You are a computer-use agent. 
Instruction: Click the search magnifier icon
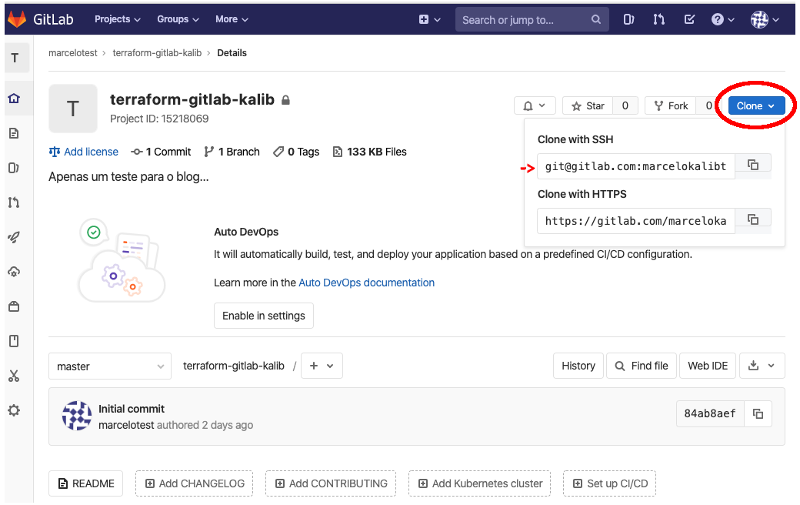tap(596, 19)
